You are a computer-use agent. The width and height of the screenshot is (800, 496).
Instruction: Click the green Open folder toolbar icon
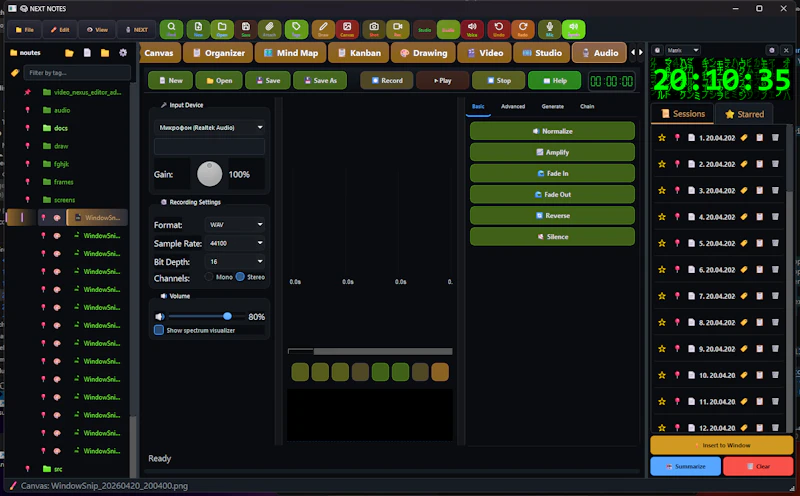click(222, 29)
